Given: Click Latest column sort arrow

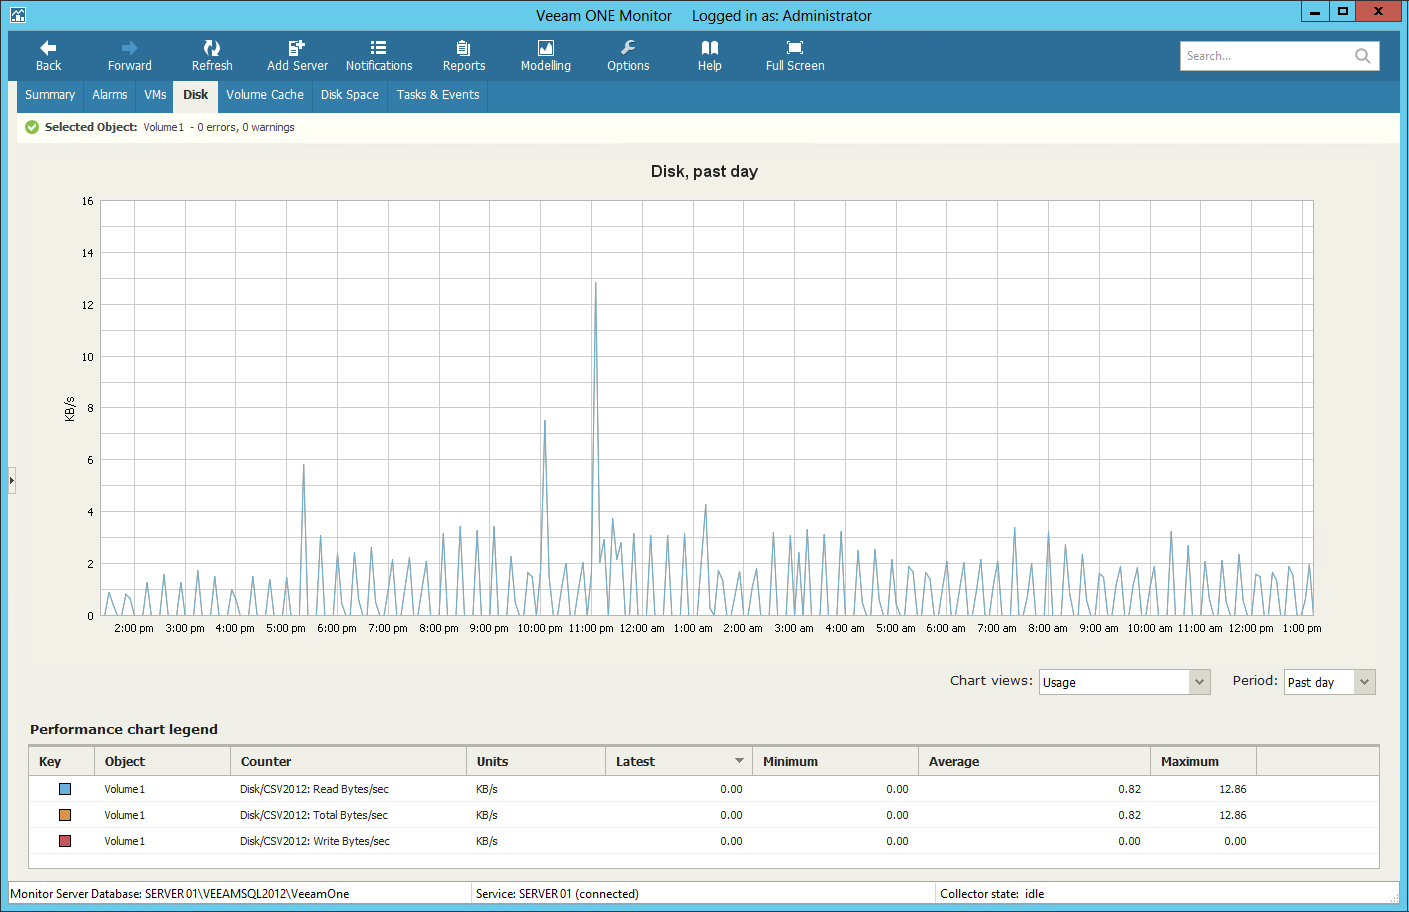Looking at the screenshot, I should click(739, 761).
